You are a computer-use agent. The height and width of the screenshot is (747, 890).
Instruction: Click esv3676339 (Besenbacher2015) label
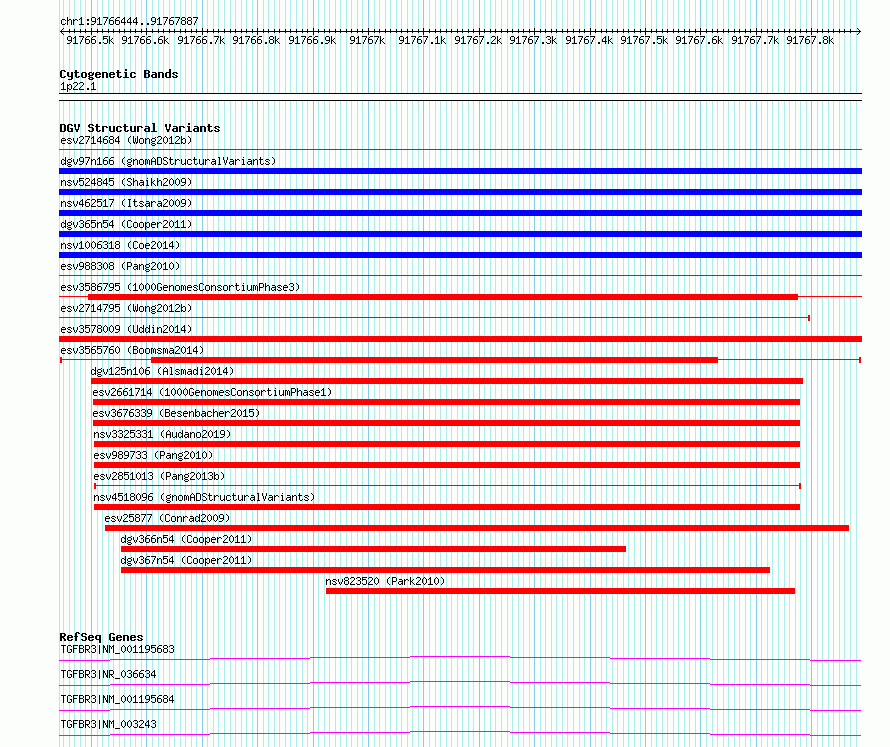pos(176,413)
